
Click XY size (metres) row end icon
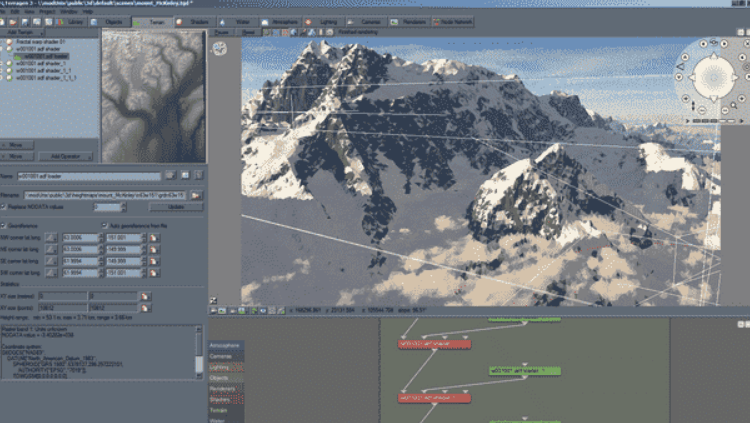(145, 296)
